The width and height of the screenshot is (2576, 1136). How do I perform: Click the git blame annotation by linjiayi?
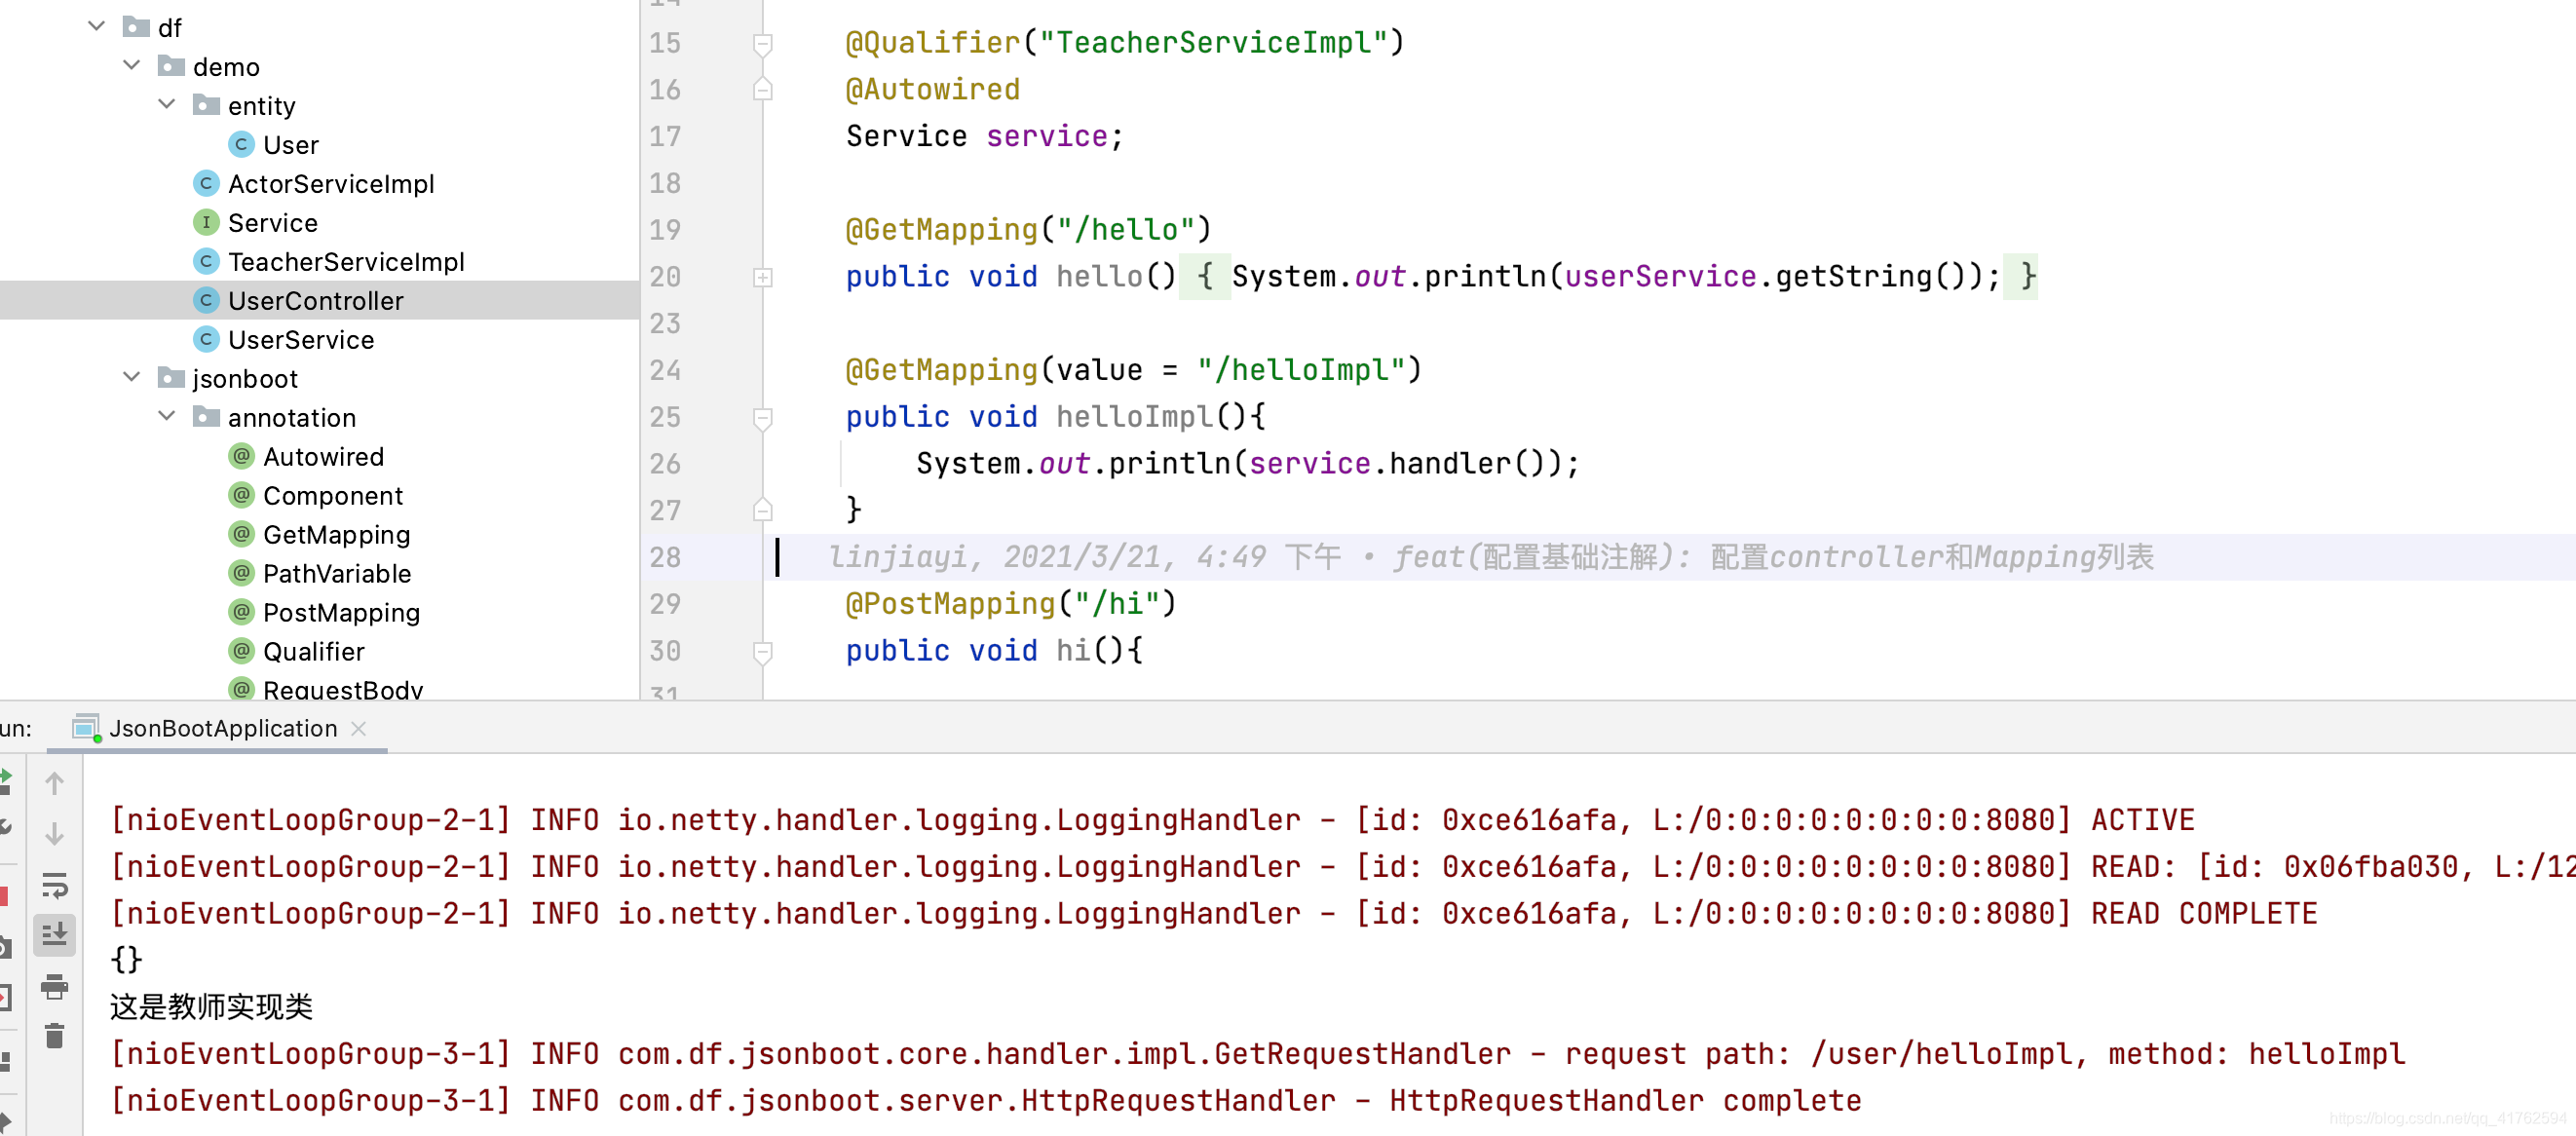click(x=1490, y=557)
